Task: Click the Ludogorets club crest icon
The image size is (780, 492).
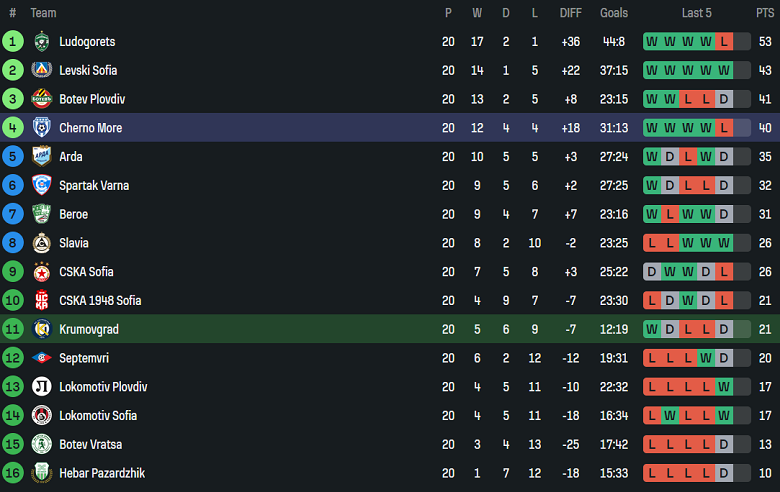Action: coord(41,42)
